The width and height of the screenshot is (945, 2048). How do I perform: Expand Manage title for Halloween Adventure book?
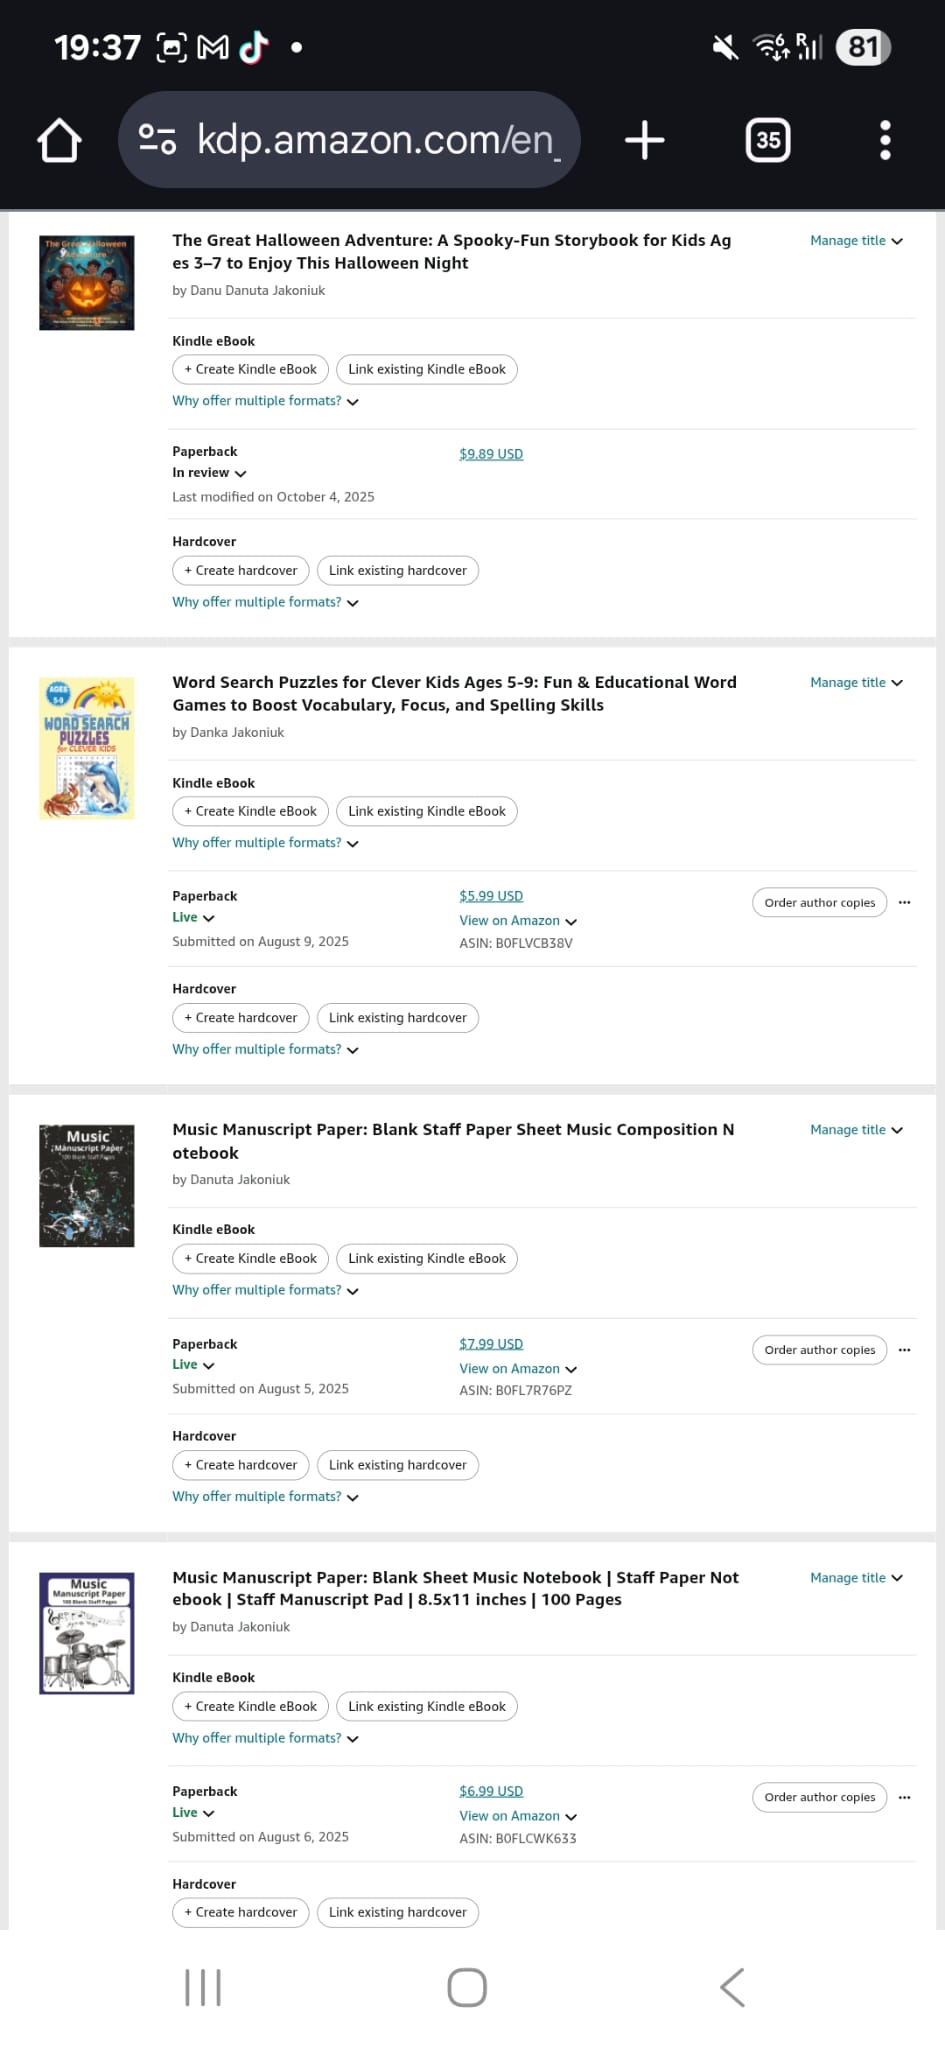(x=856, y=241)
